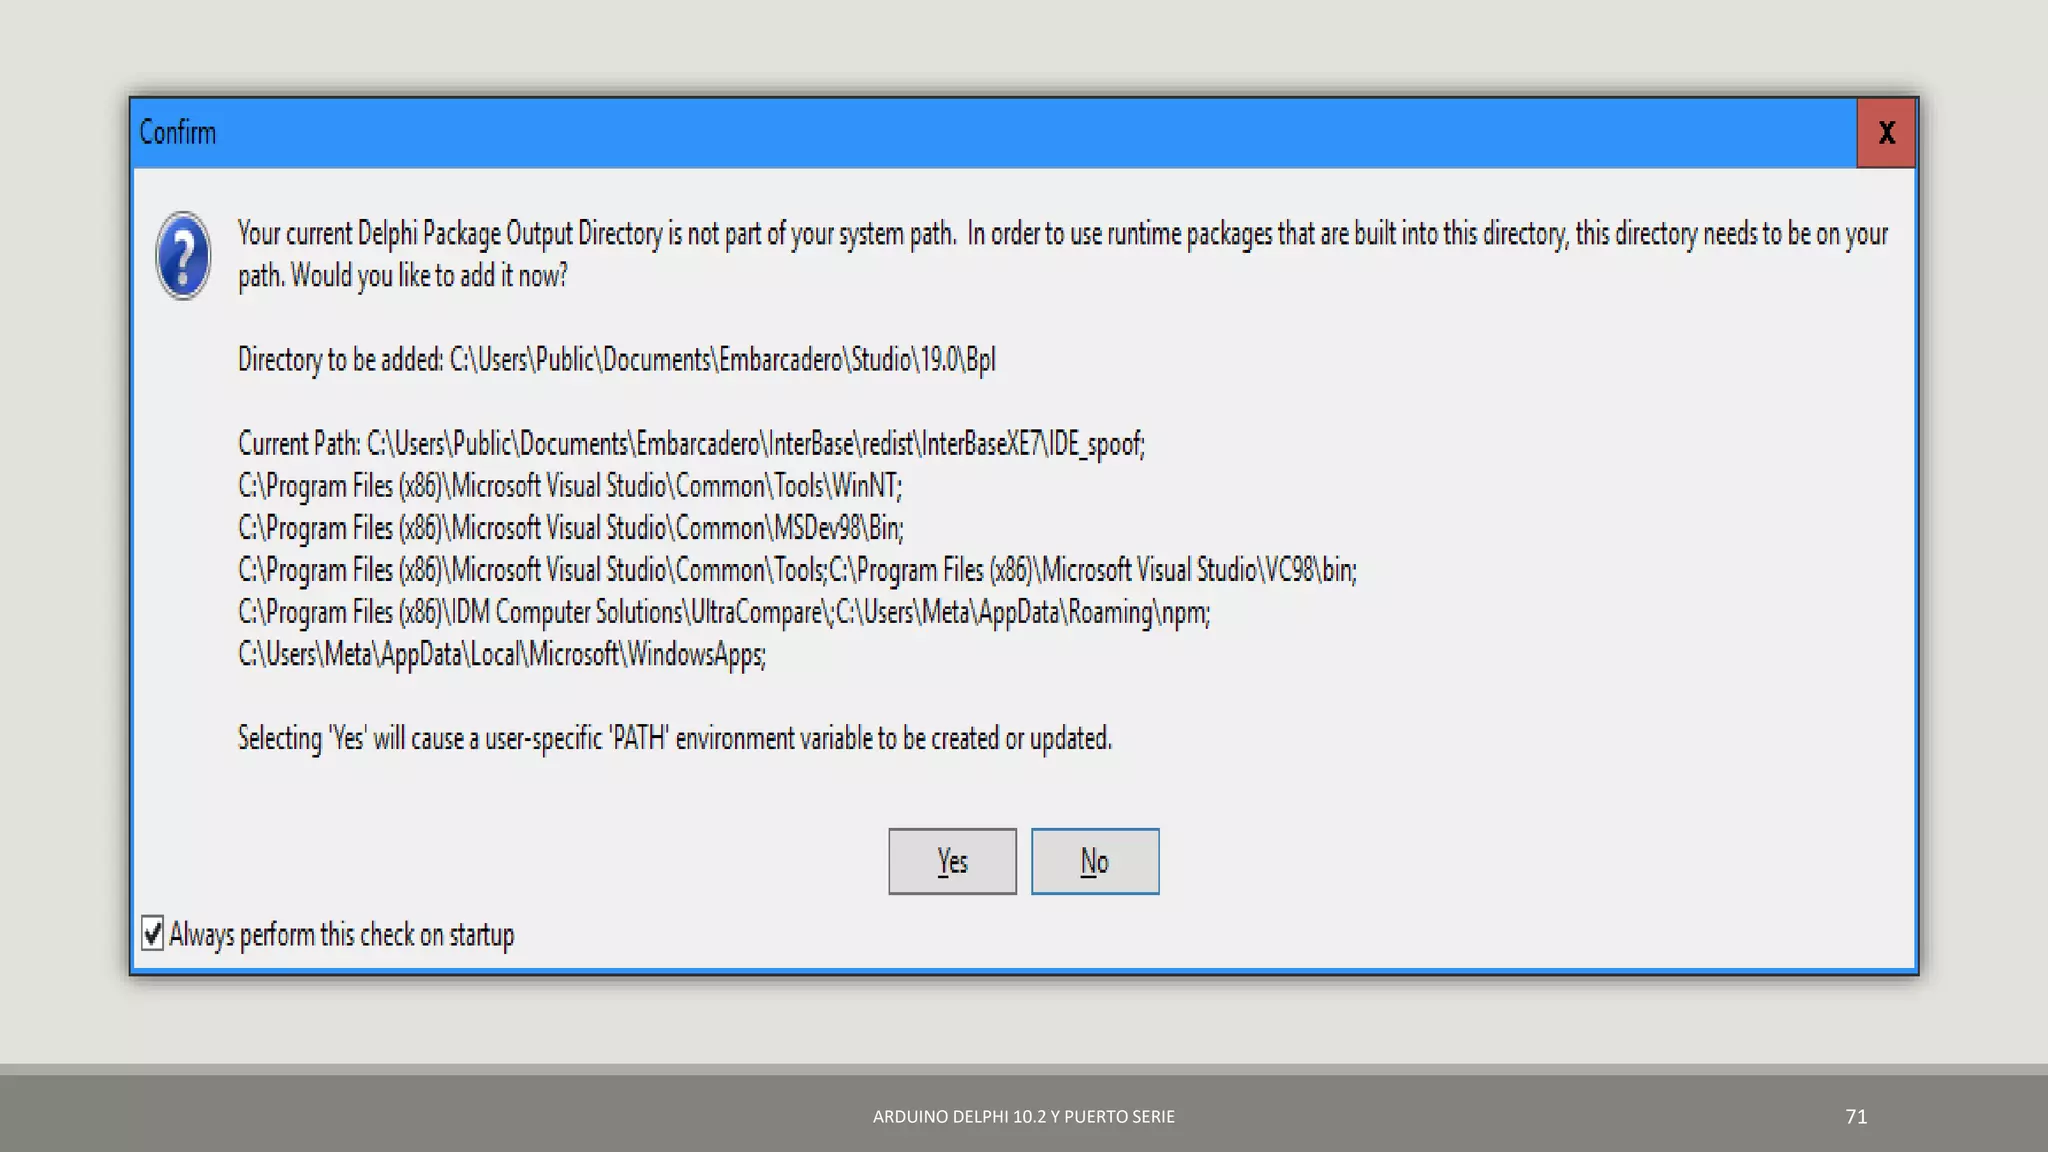The image size is (2048, 1152).
Task: Click the MSDev98\Bin path line
Action: (570, 528)
